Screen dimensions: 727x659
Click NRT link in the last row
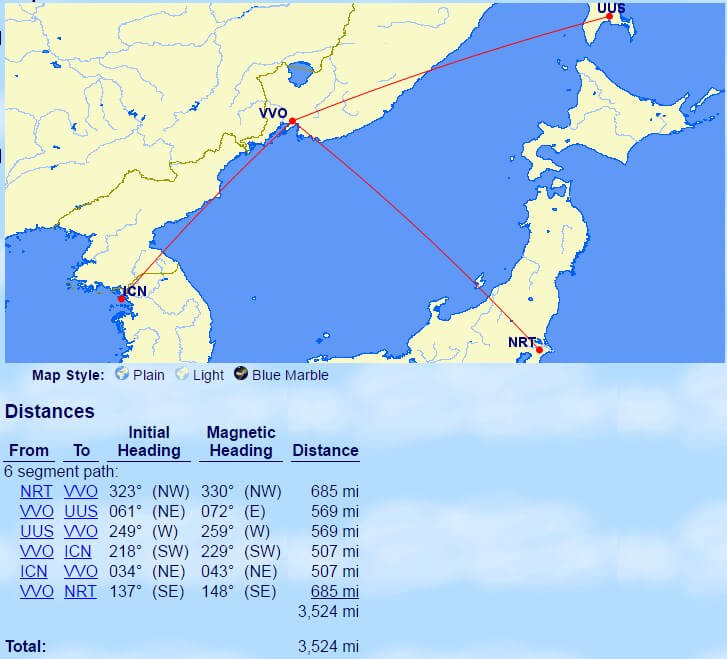click(80, 591)
